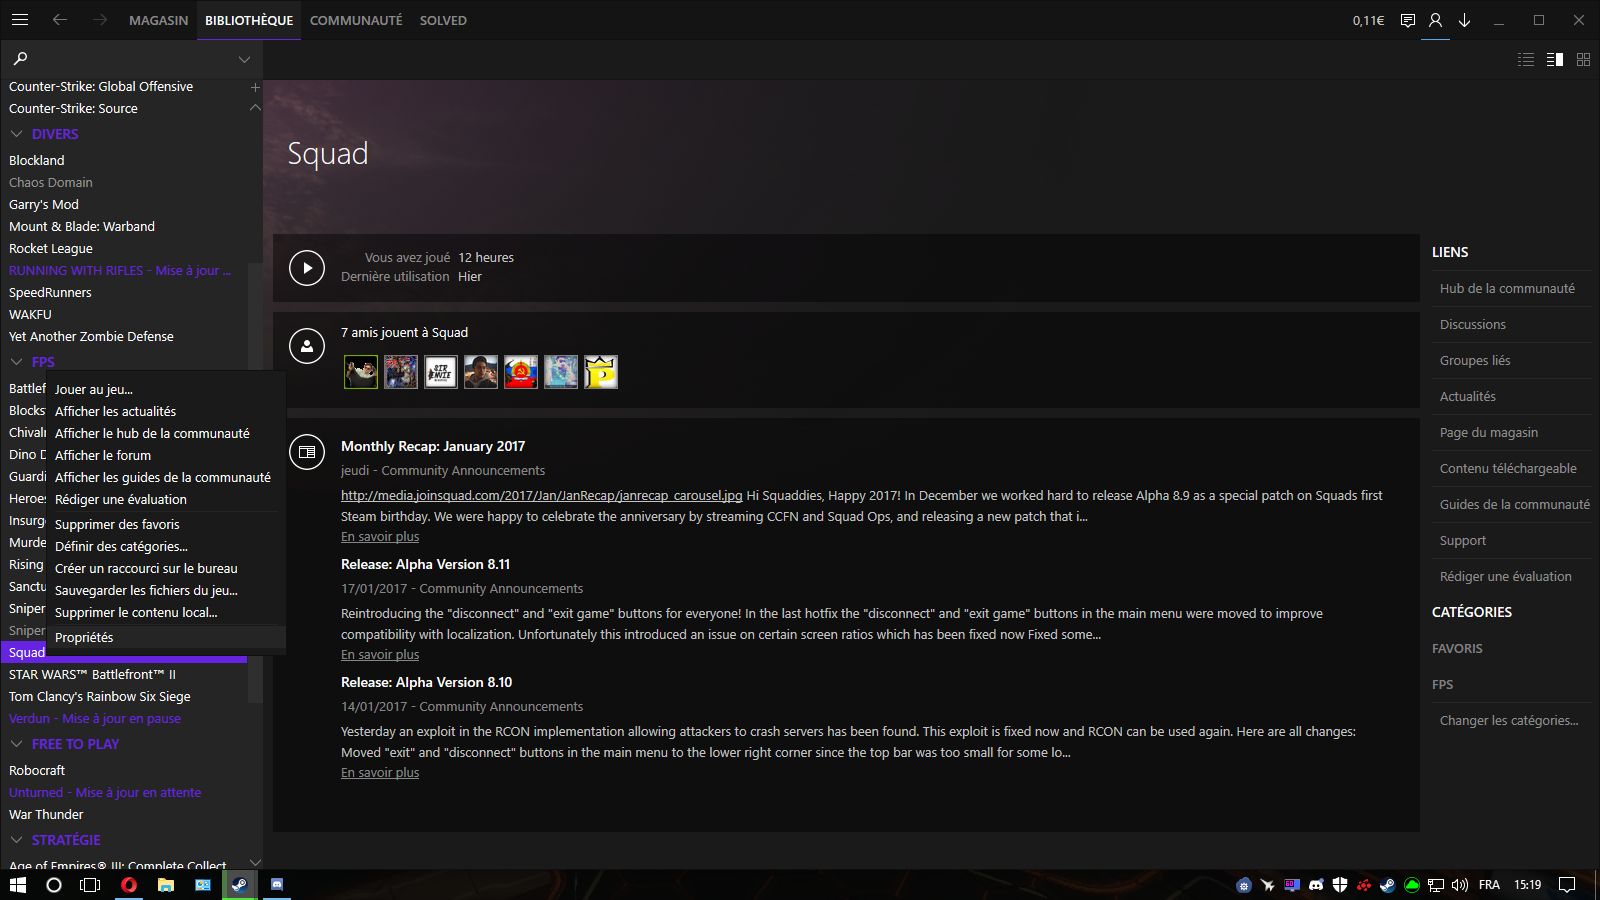Image resolution: width=1600 pixels, height=900 pixels.
Task: Switch library to grid view
Action: coord(1583,60)
